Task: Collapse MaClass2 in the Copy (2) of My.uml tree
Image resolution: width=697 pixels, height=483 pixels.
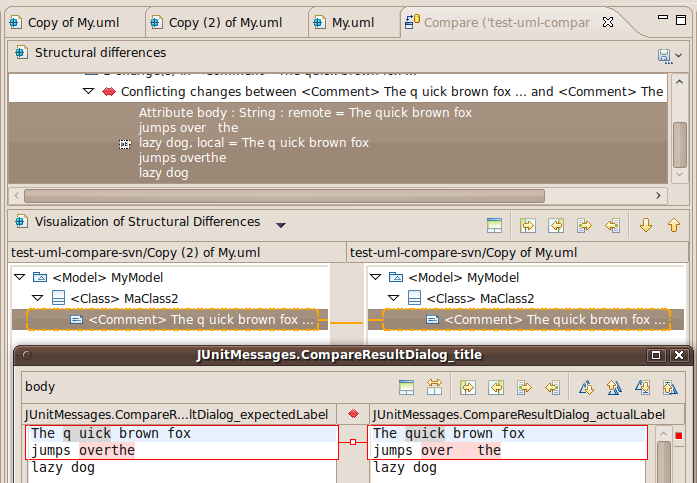Action: point(38,298)
